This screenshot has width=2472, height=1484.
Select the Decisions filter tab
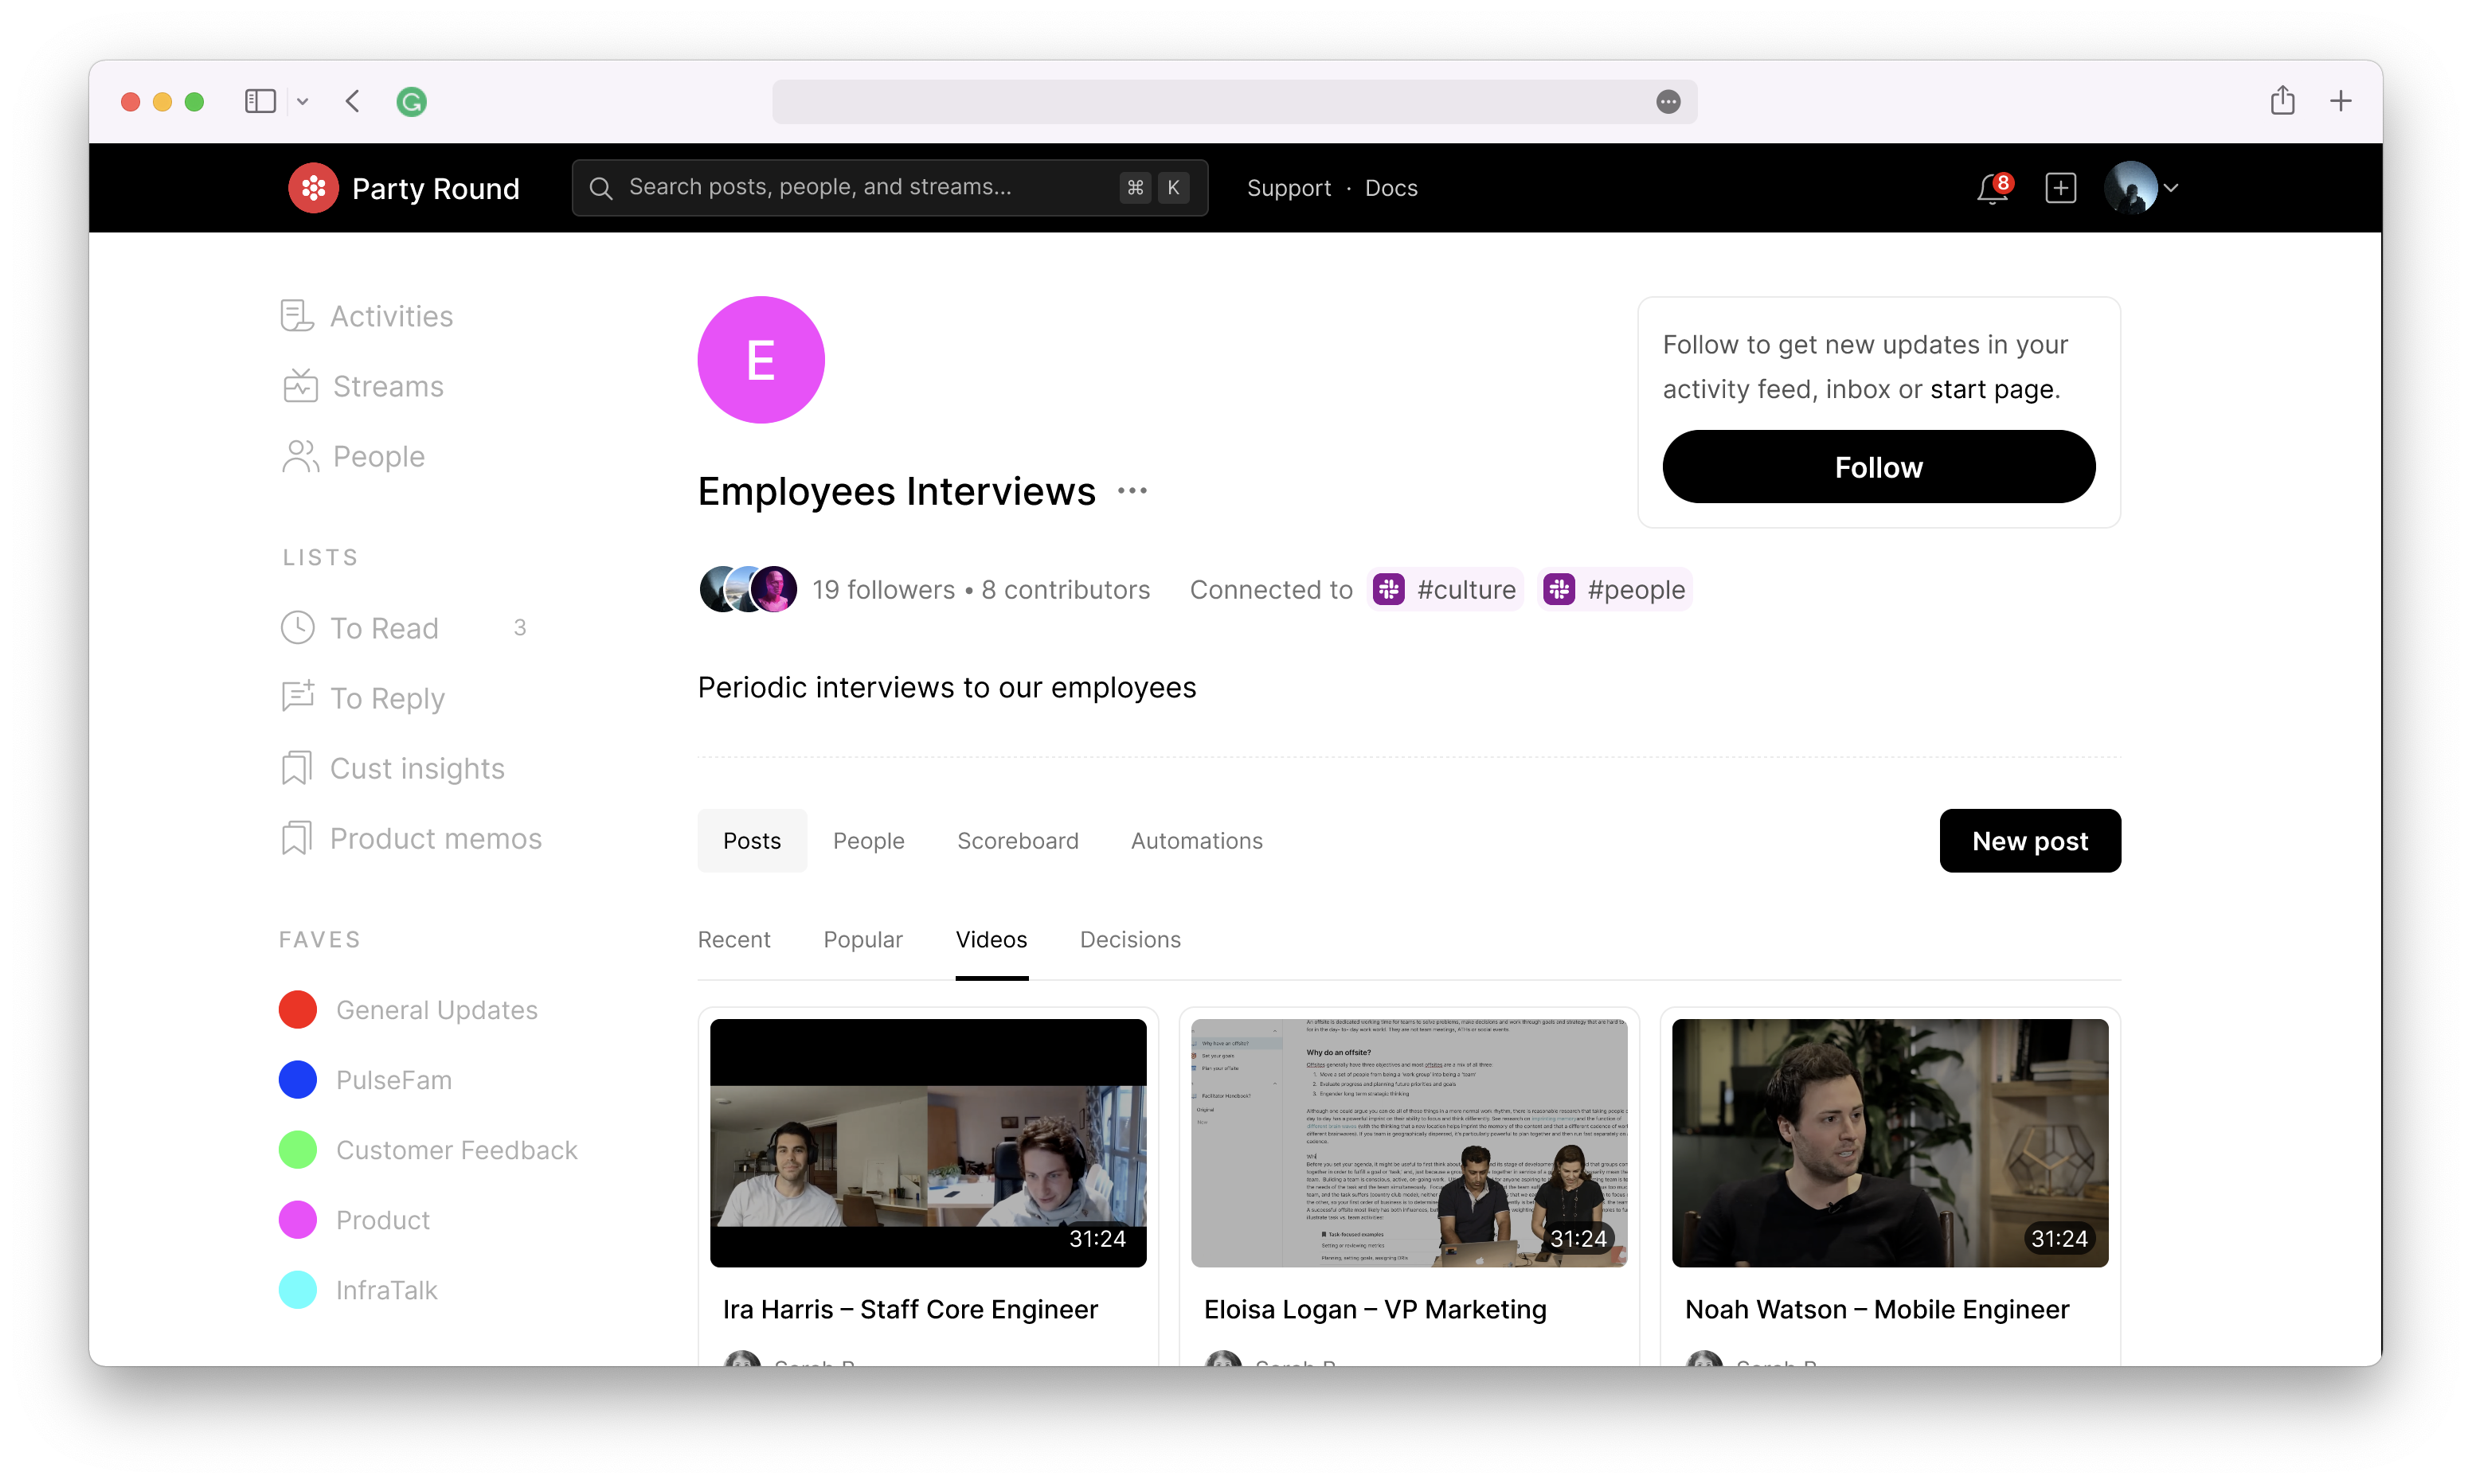[1130, 940]
